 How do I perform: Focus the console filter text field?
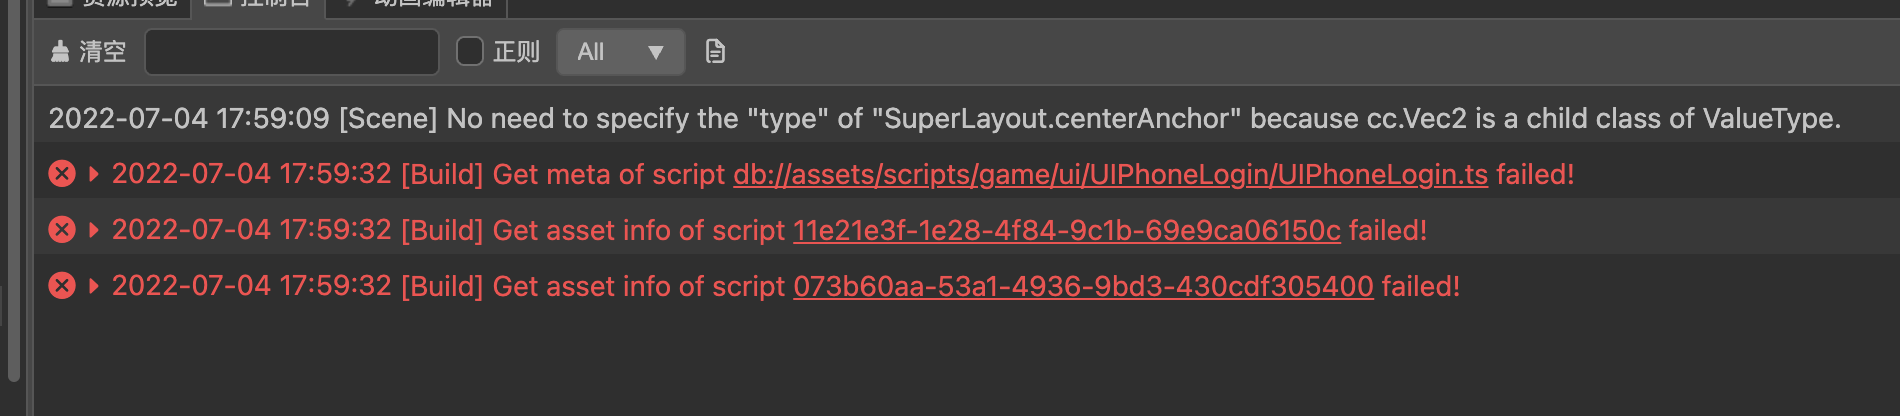pos(292,52)
